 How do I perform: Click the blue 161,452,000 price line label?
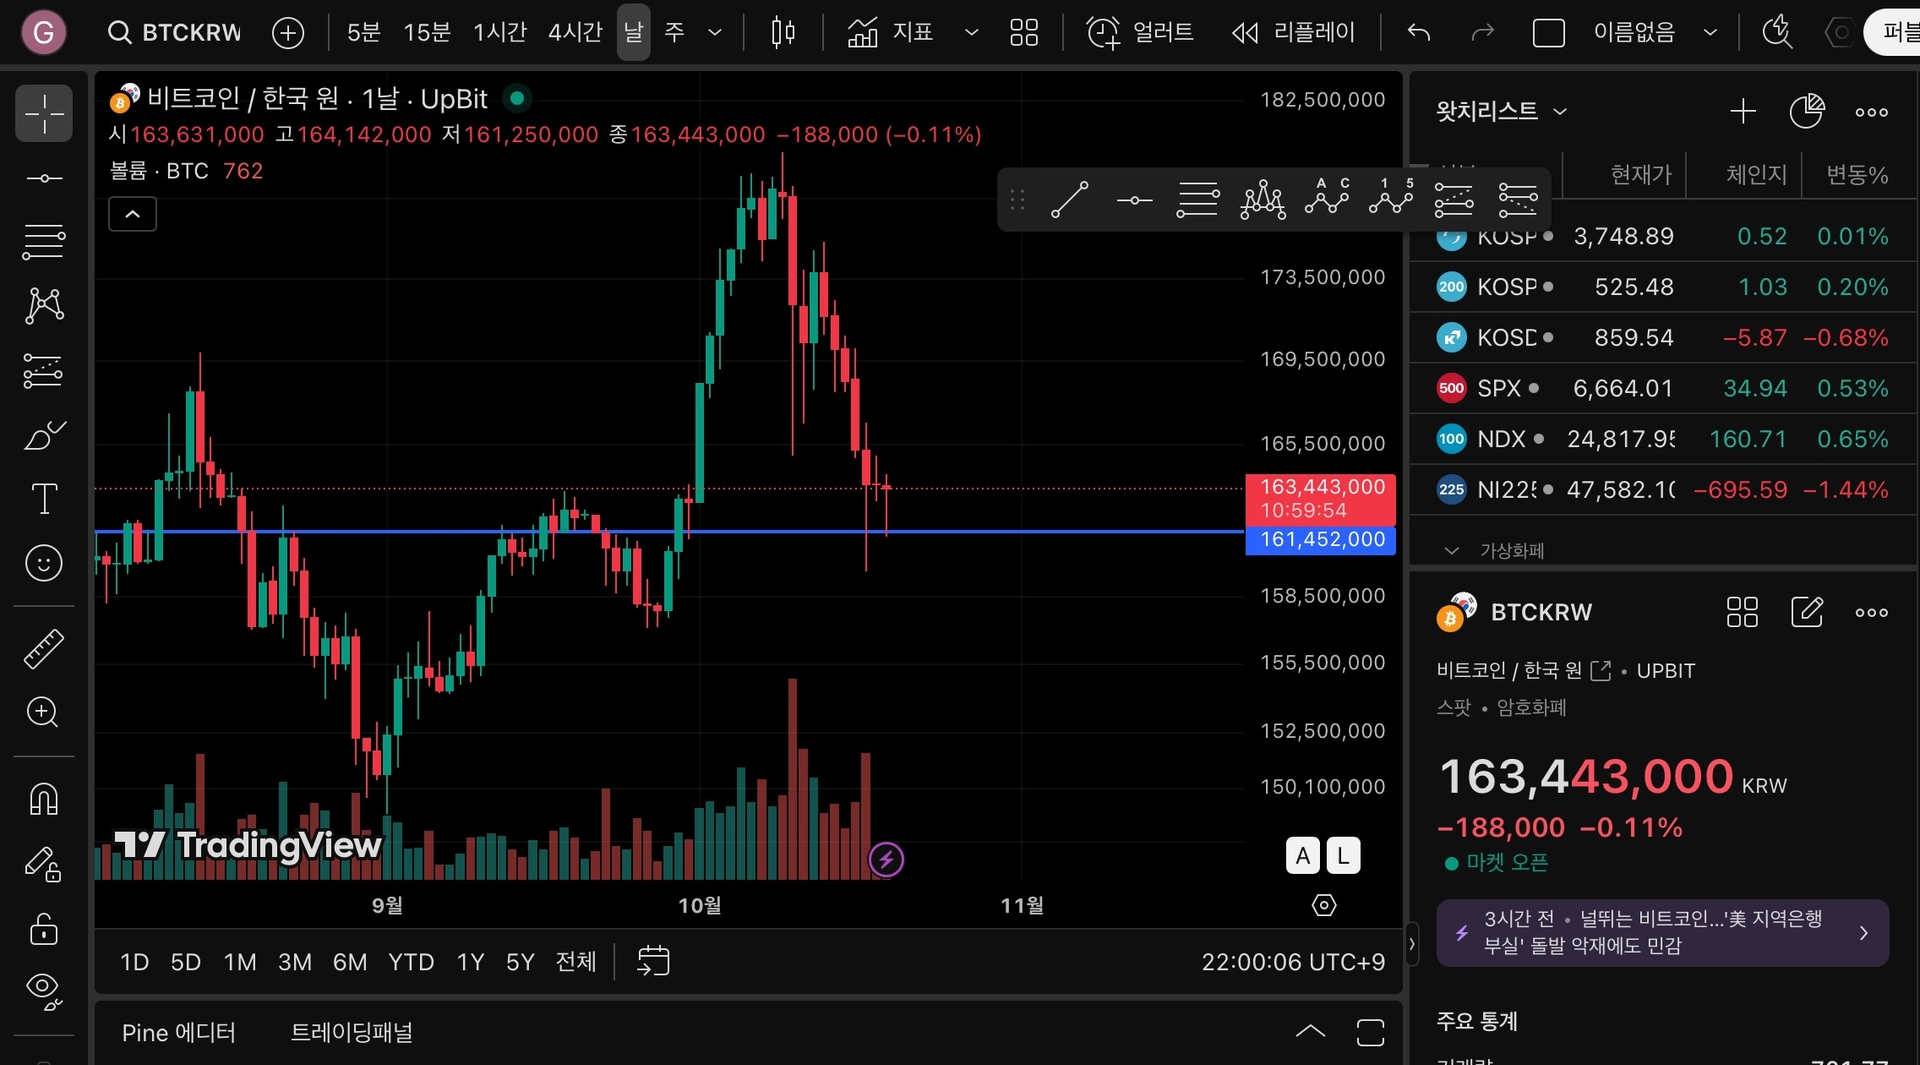[1321, 540]
